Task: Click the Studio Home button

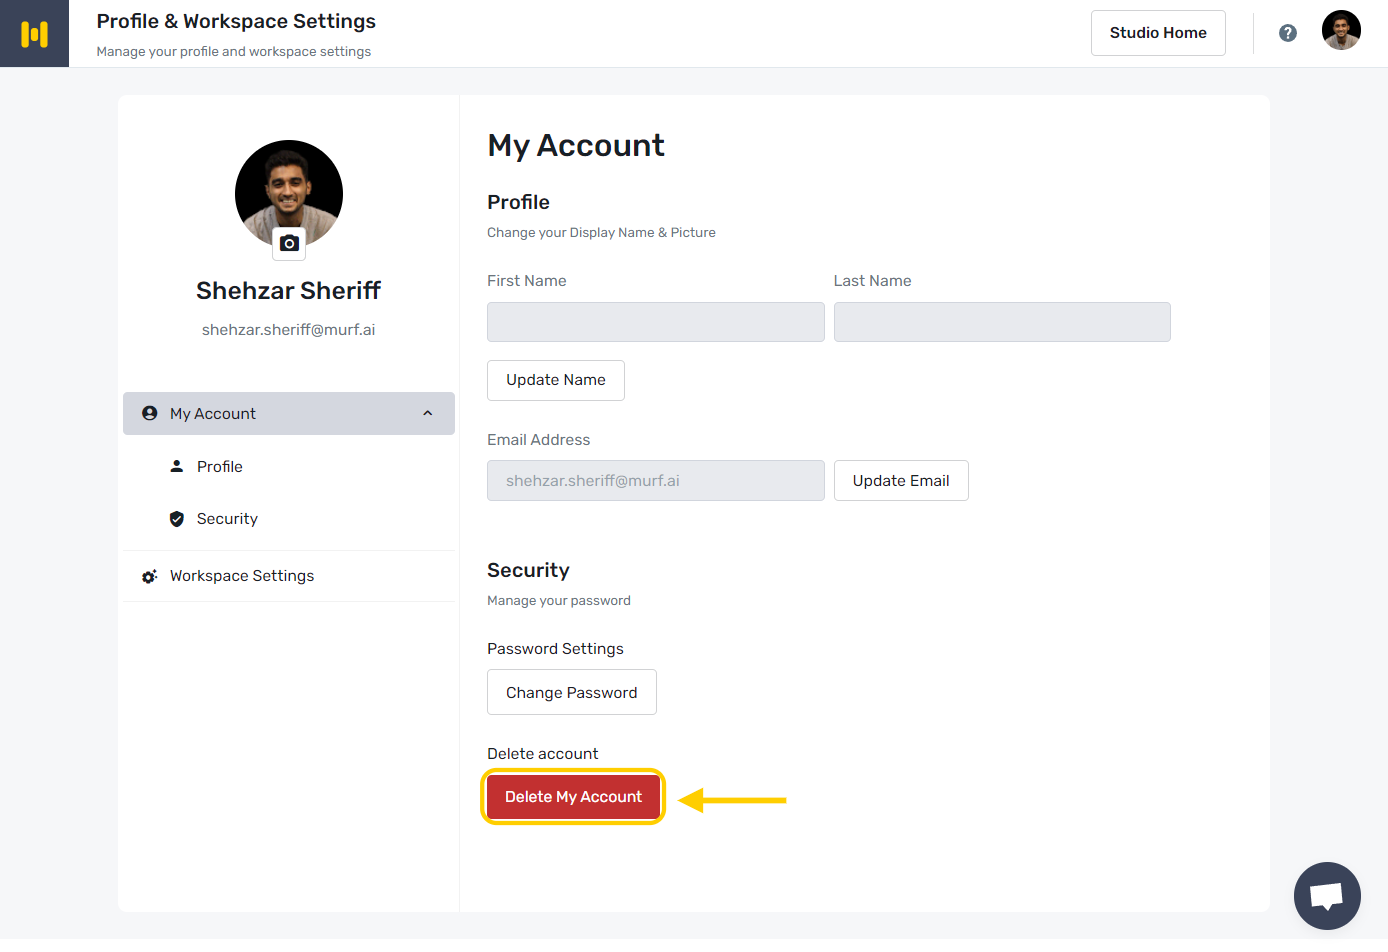Action: click(1158, 33)
